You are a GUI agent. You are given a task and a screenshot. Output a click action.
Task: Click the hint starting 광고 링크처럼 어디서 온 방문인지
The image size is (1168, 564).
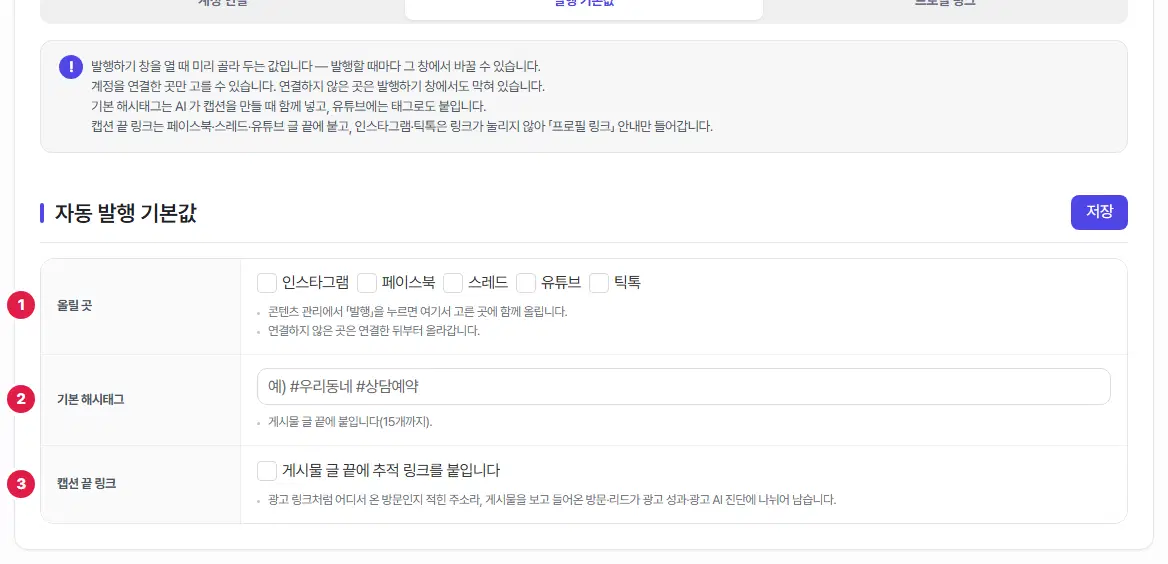click(x=552, y=499)
